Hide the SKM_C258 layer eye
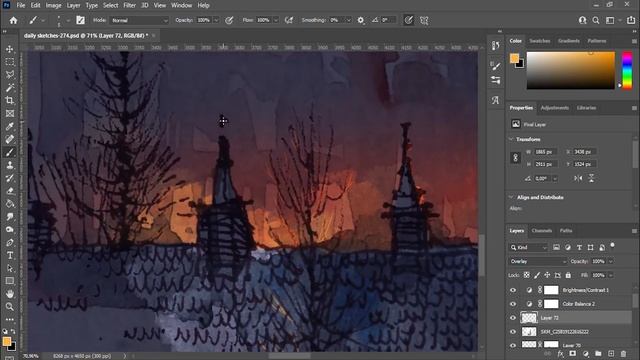640x360 pixels. click(x=513, y=332)
